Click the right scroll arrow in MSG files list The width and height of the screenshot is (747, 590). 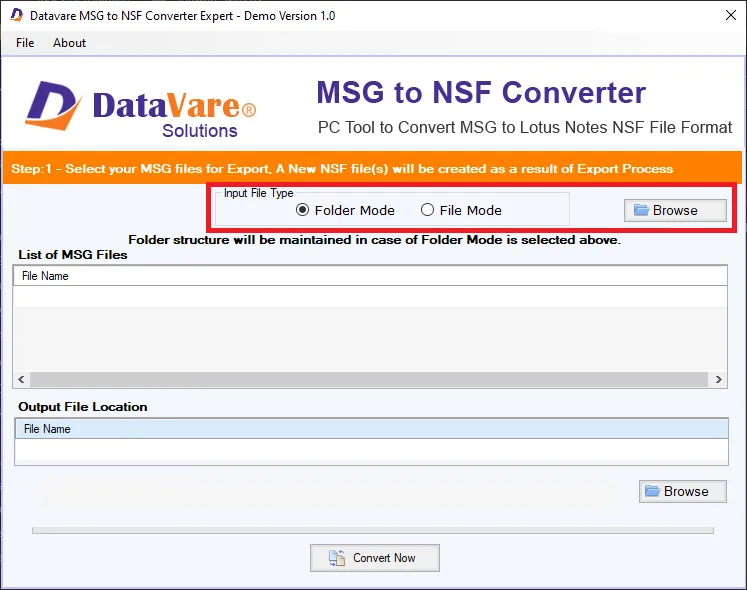(x=718, y=379)
